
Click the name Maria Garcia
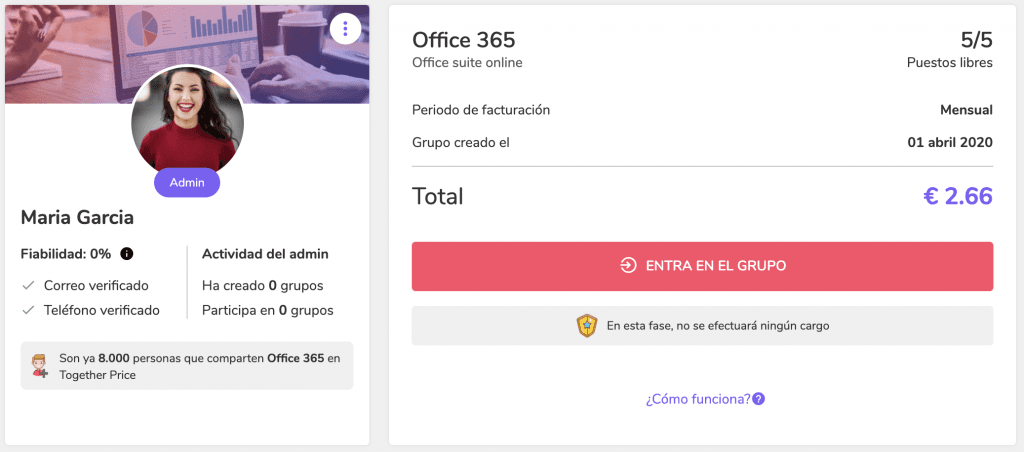pyautogui.click(x=77, y=218)
